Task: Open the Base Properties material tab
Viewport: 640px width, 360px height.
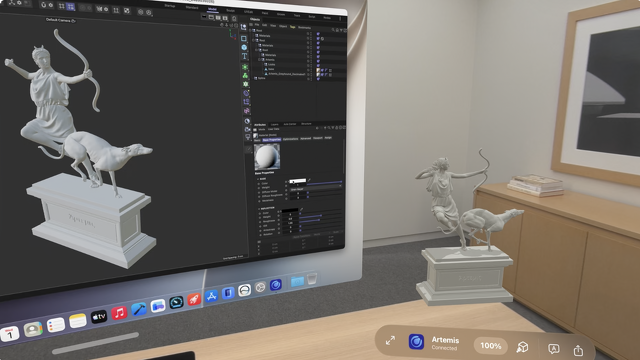Action: click(272, 140)
